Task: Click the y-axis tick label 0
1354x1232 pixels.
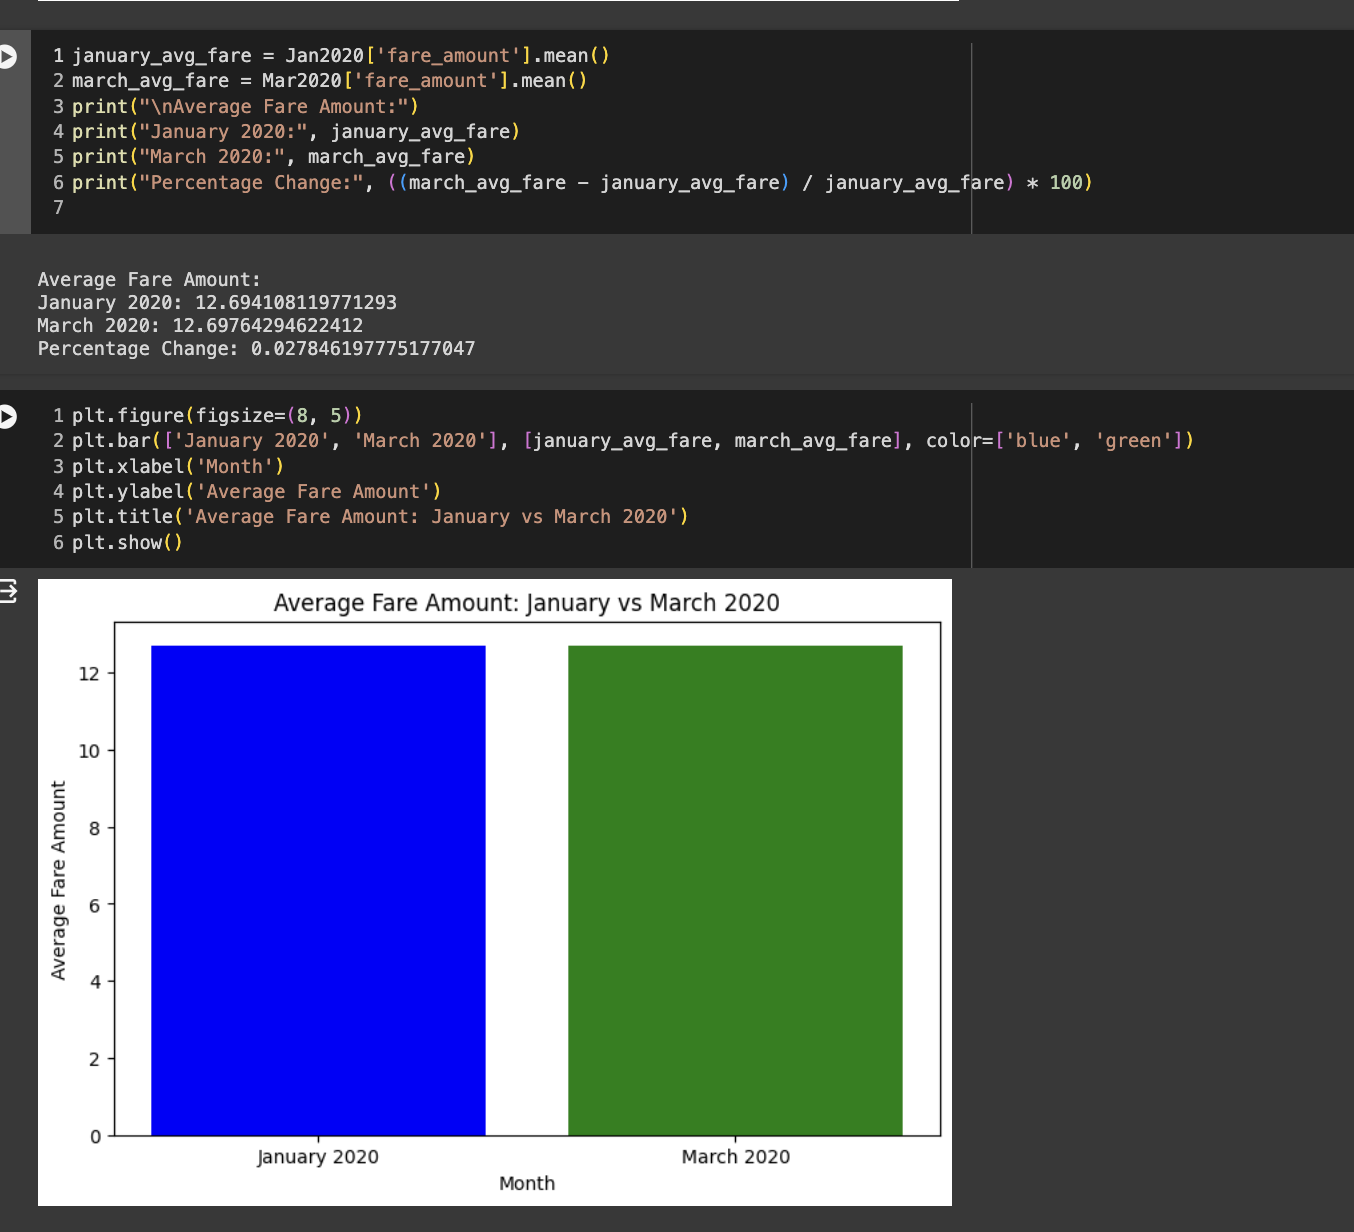Action: click(95, 1136)
